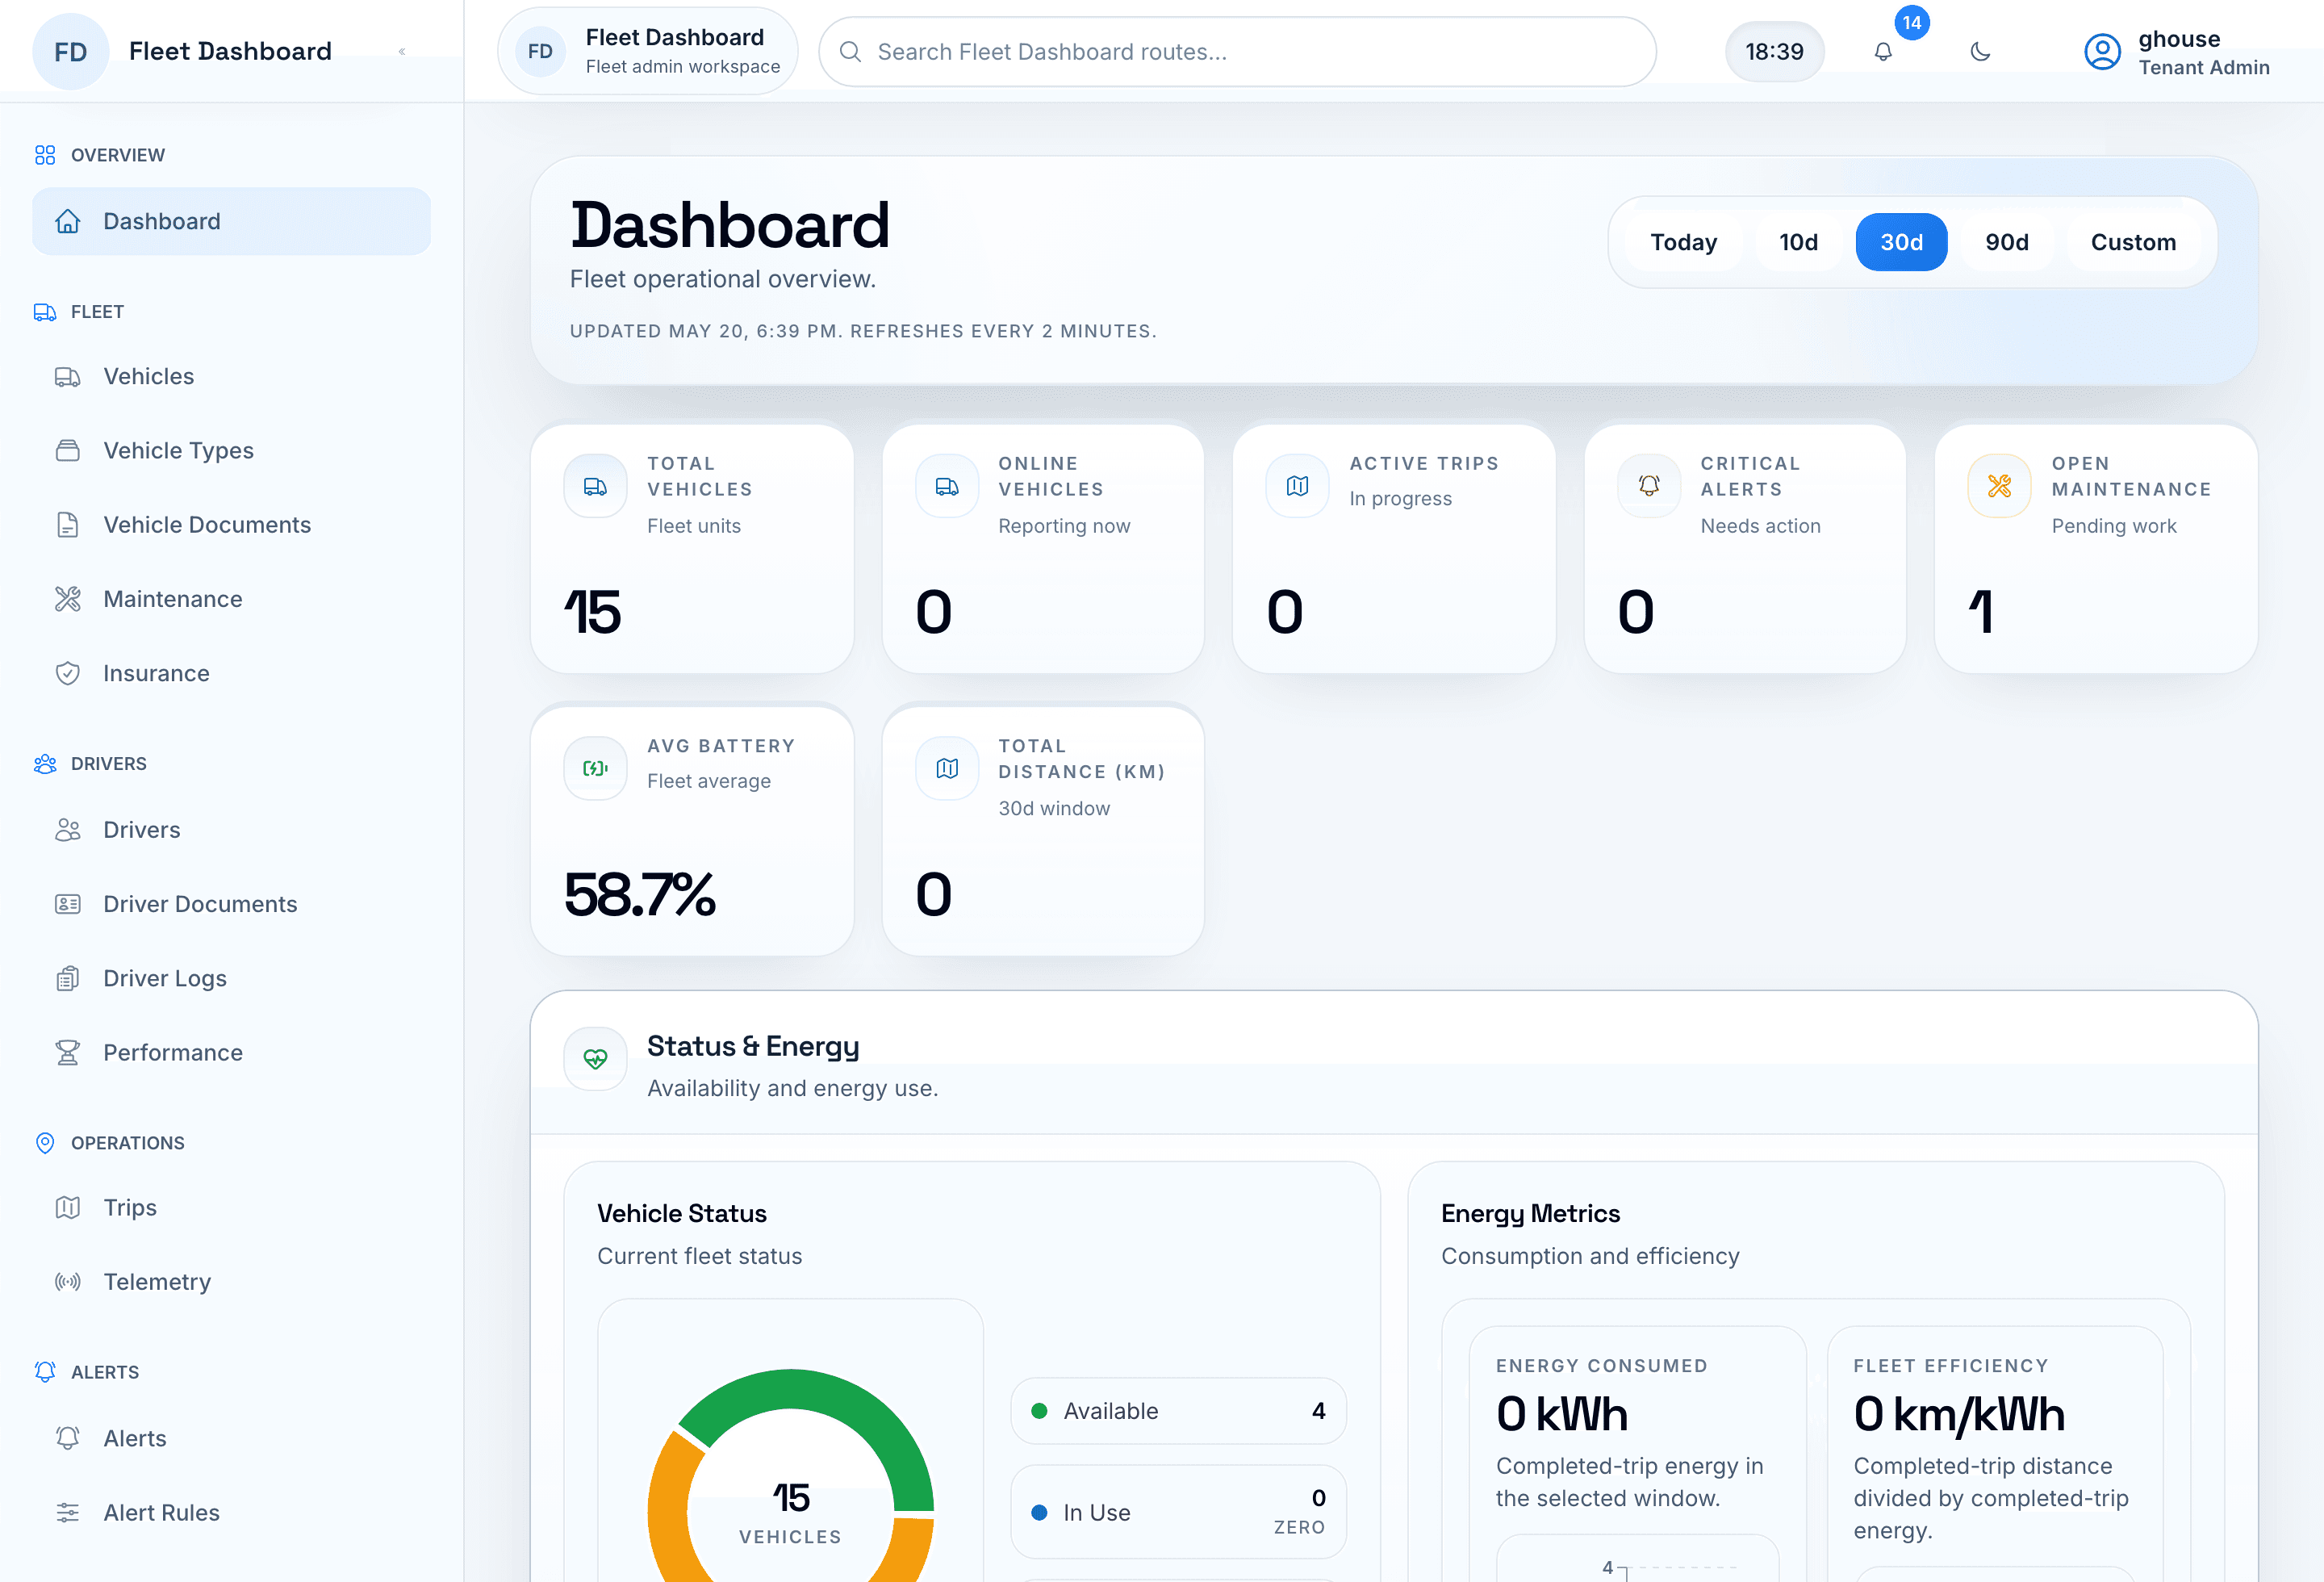Open Alerts page
This screenshot has width=2324, height=1582.
click(x=232, y=1438)
